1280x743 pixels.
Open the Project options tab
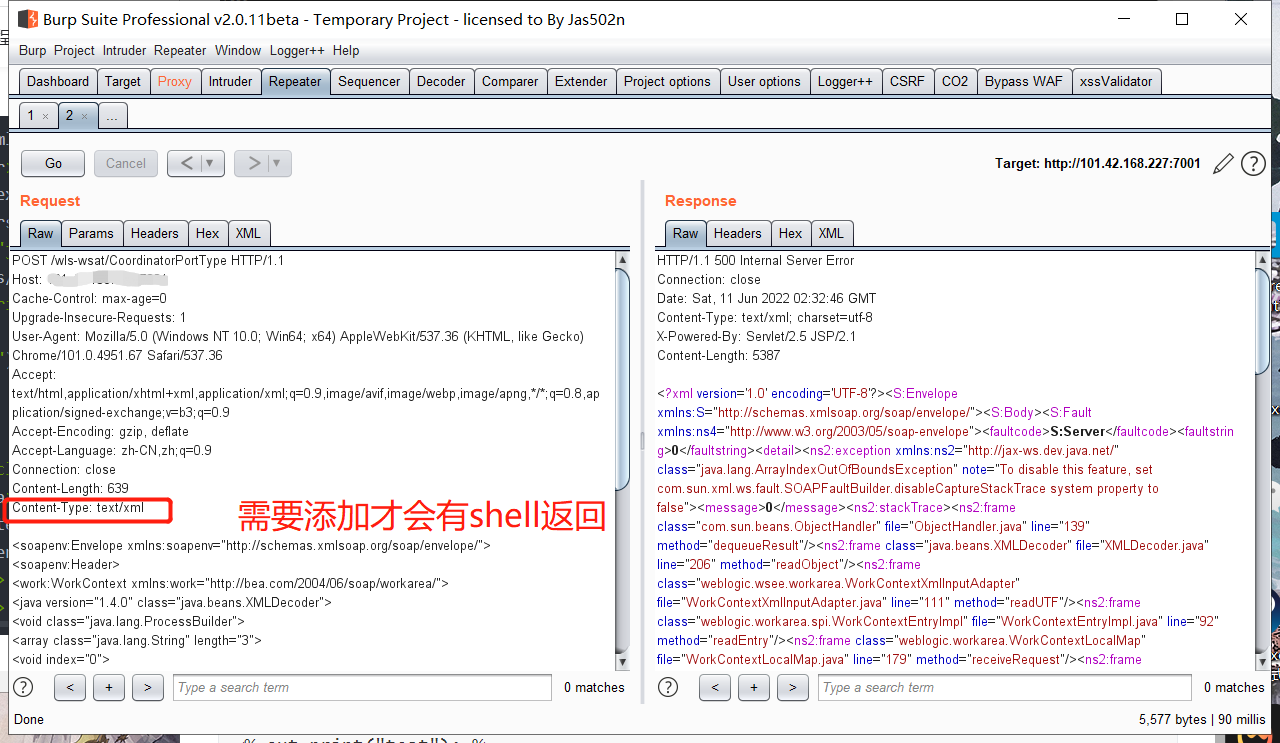(667, 82)
